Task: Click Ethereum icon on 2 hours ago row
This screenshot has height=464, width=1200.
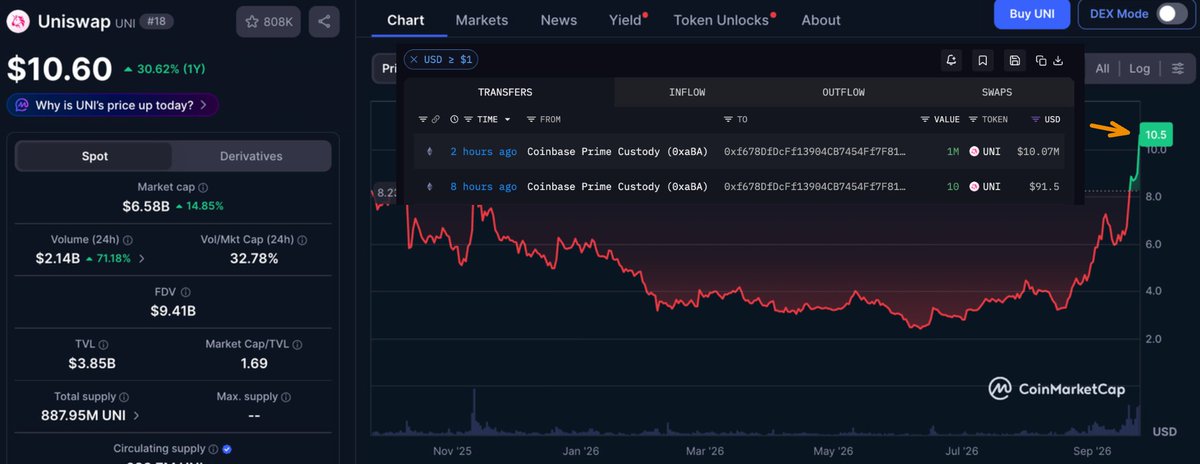Action: [x=431, y=152]
